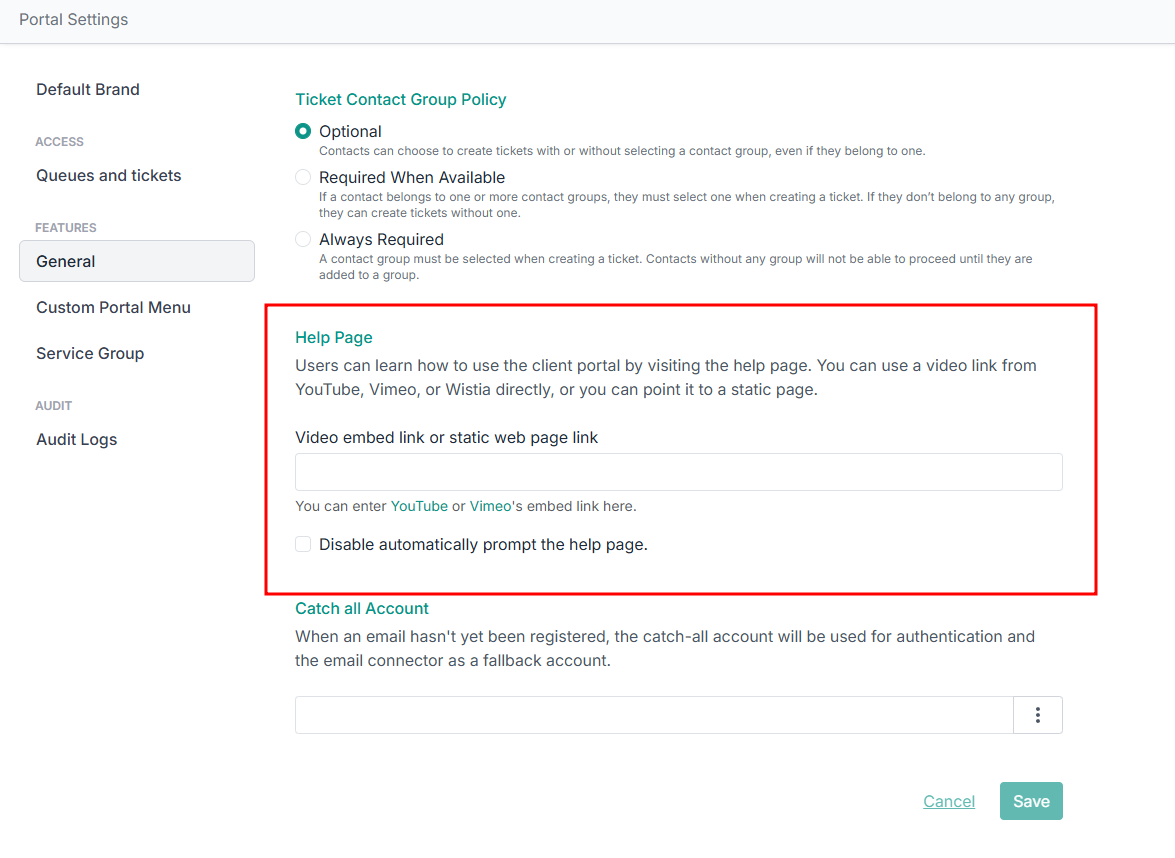Choose Required When Available policy
Image resolution: width=1175 pixels, height=858 pixels.
click(303, 177)
